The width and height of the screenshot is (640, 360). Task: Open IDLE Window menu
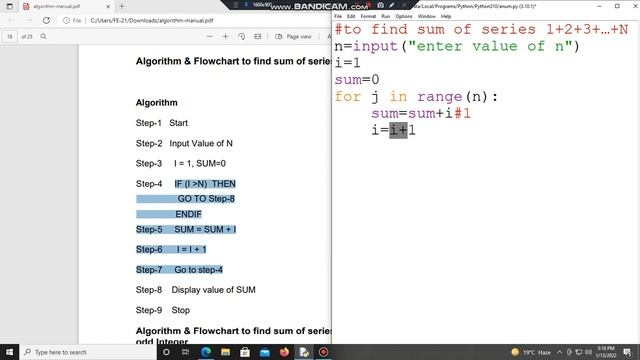coord(427,16)
